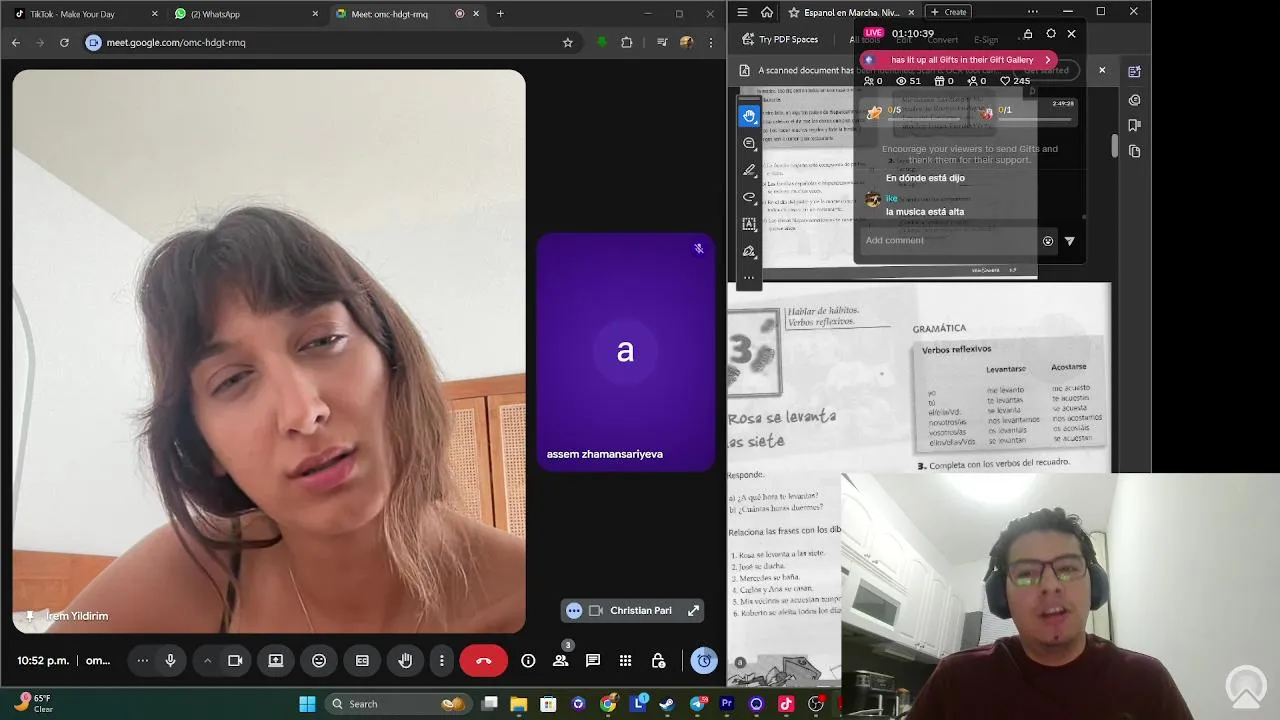This screenshot has width=1280, height=720.
Task: Open the Acrobat hamburger menu
Action: 742,12
